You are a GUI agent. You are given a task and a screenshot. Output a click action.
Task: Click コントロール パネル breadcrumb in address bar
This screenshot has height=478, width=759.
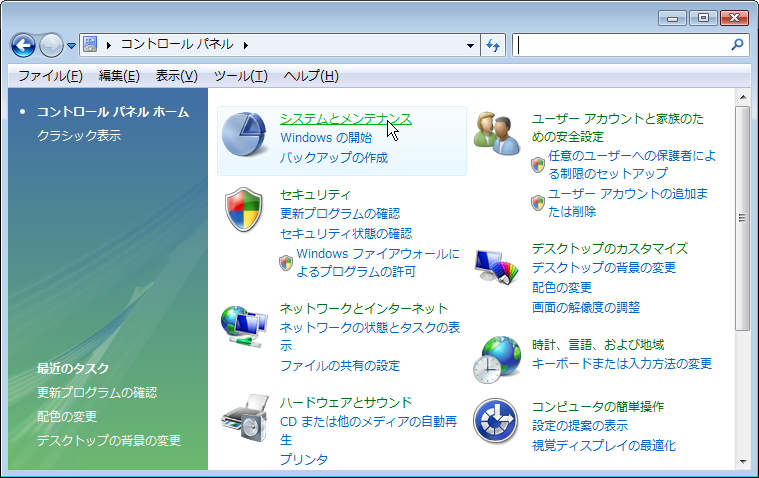(177, 45)
